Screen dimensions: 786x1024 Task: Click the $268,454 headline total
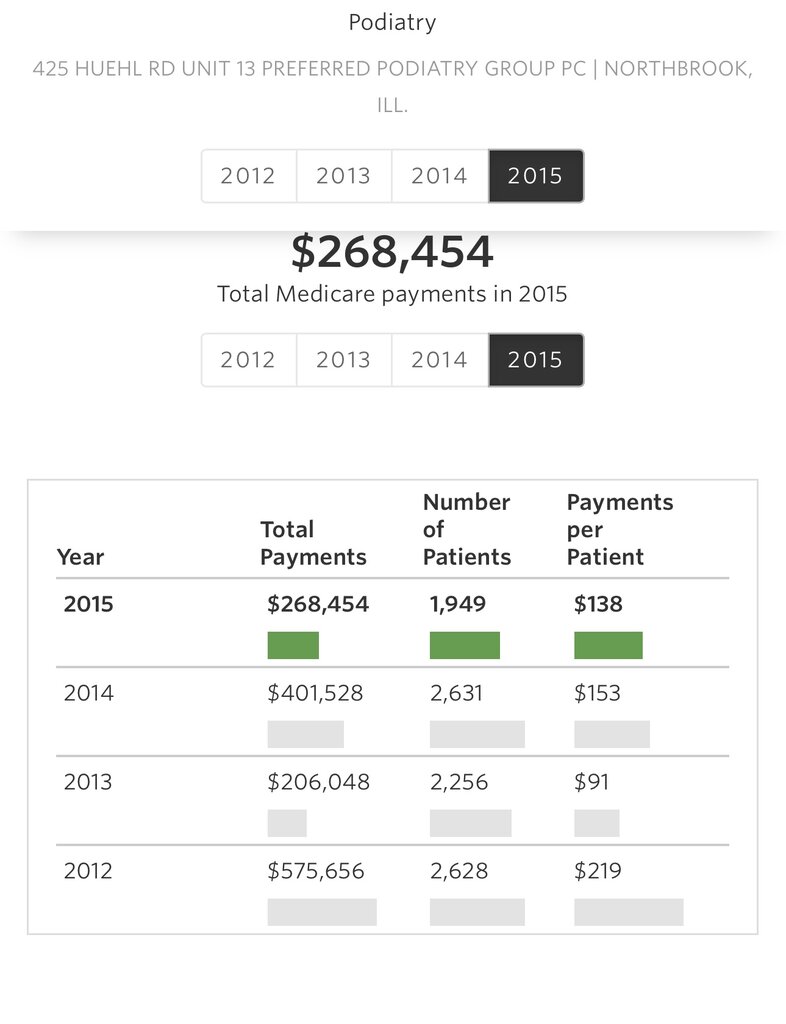point(392,253)
